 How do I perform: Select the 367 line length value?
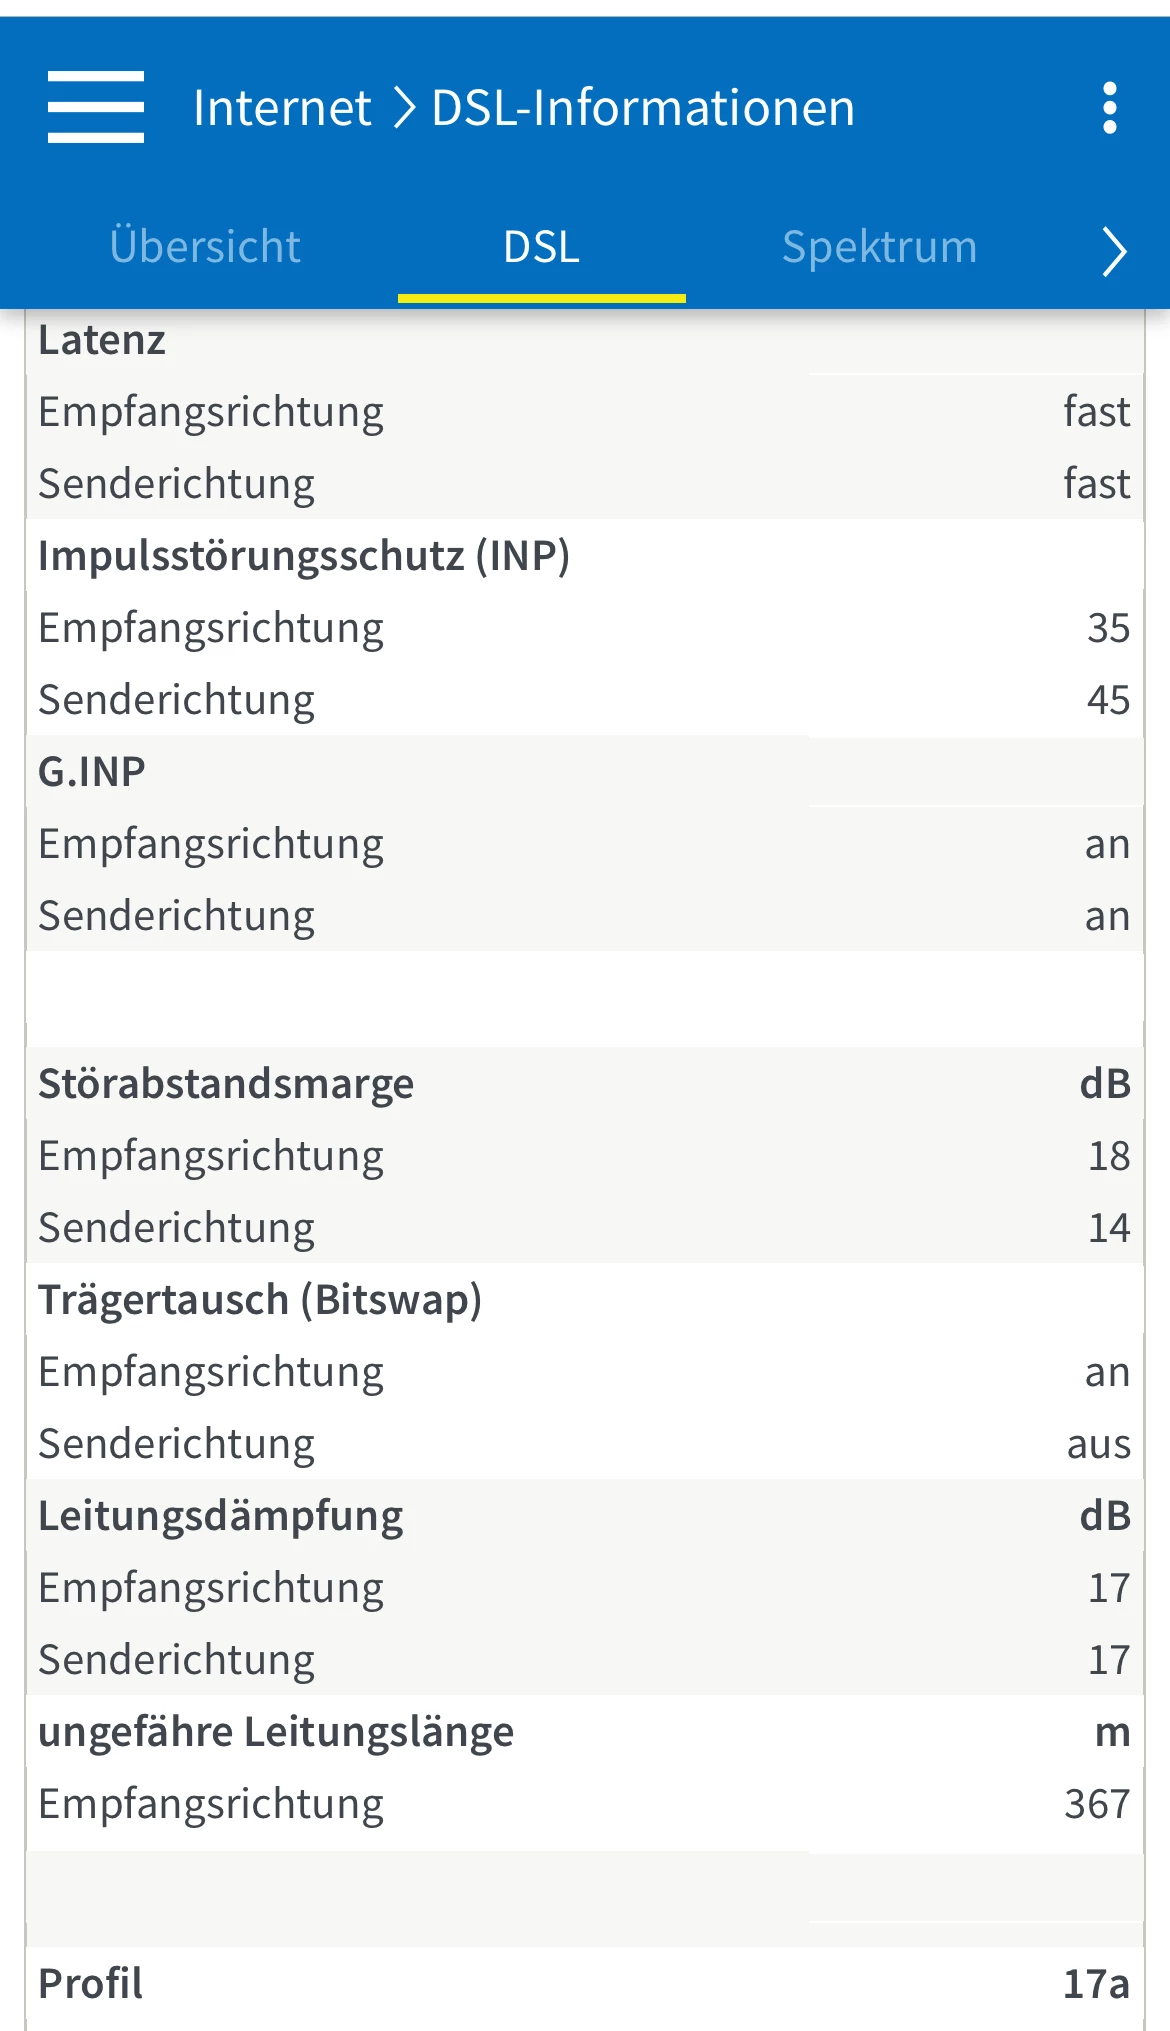pyautogui.click(x=1097, y=1804)
